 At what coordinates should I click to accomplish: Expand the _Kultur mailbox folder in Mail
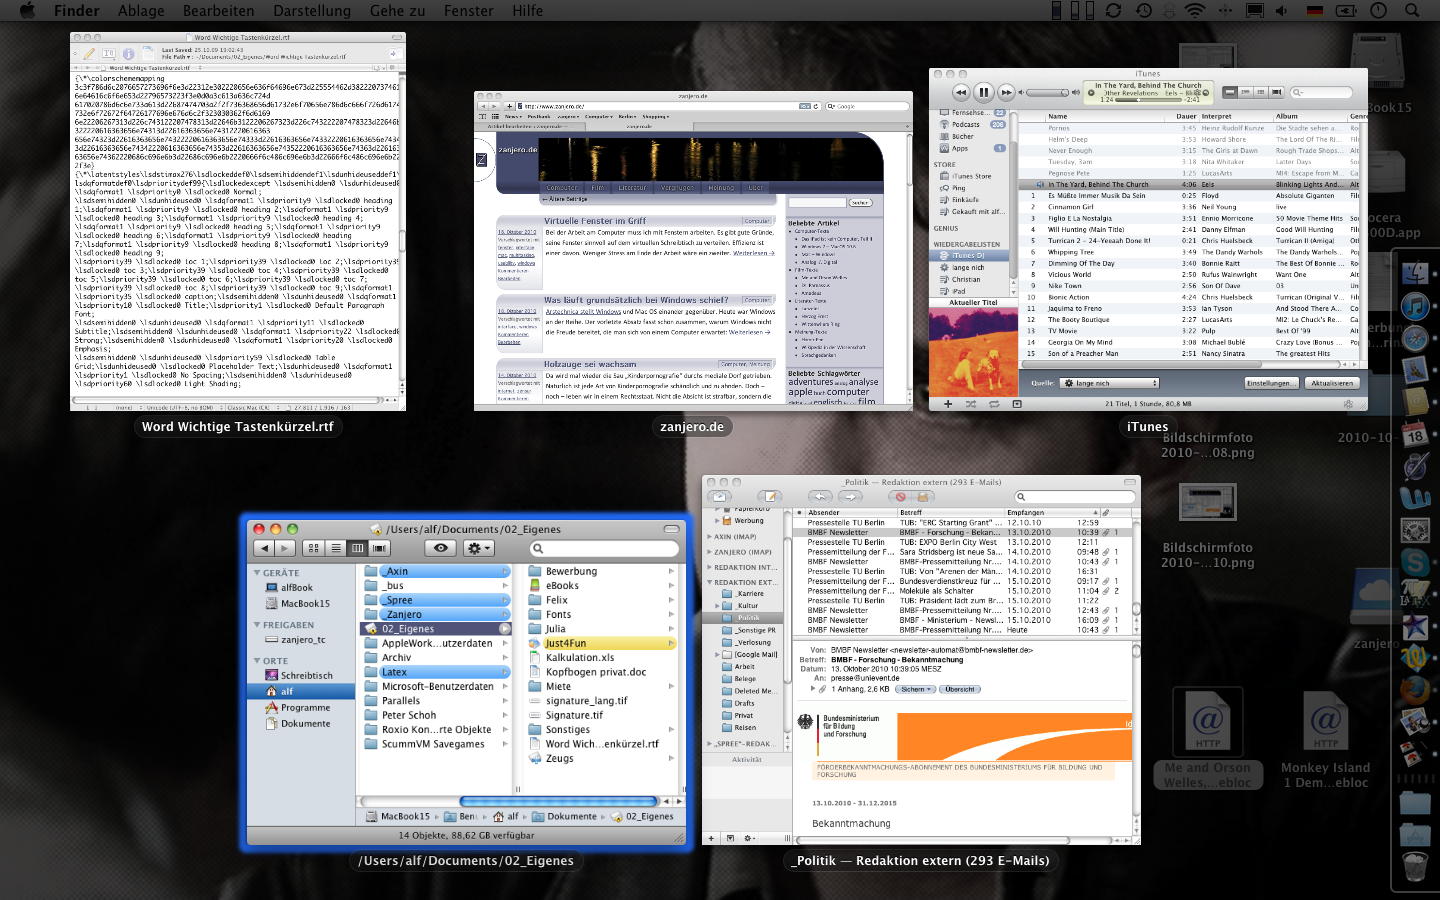point(716,605)
